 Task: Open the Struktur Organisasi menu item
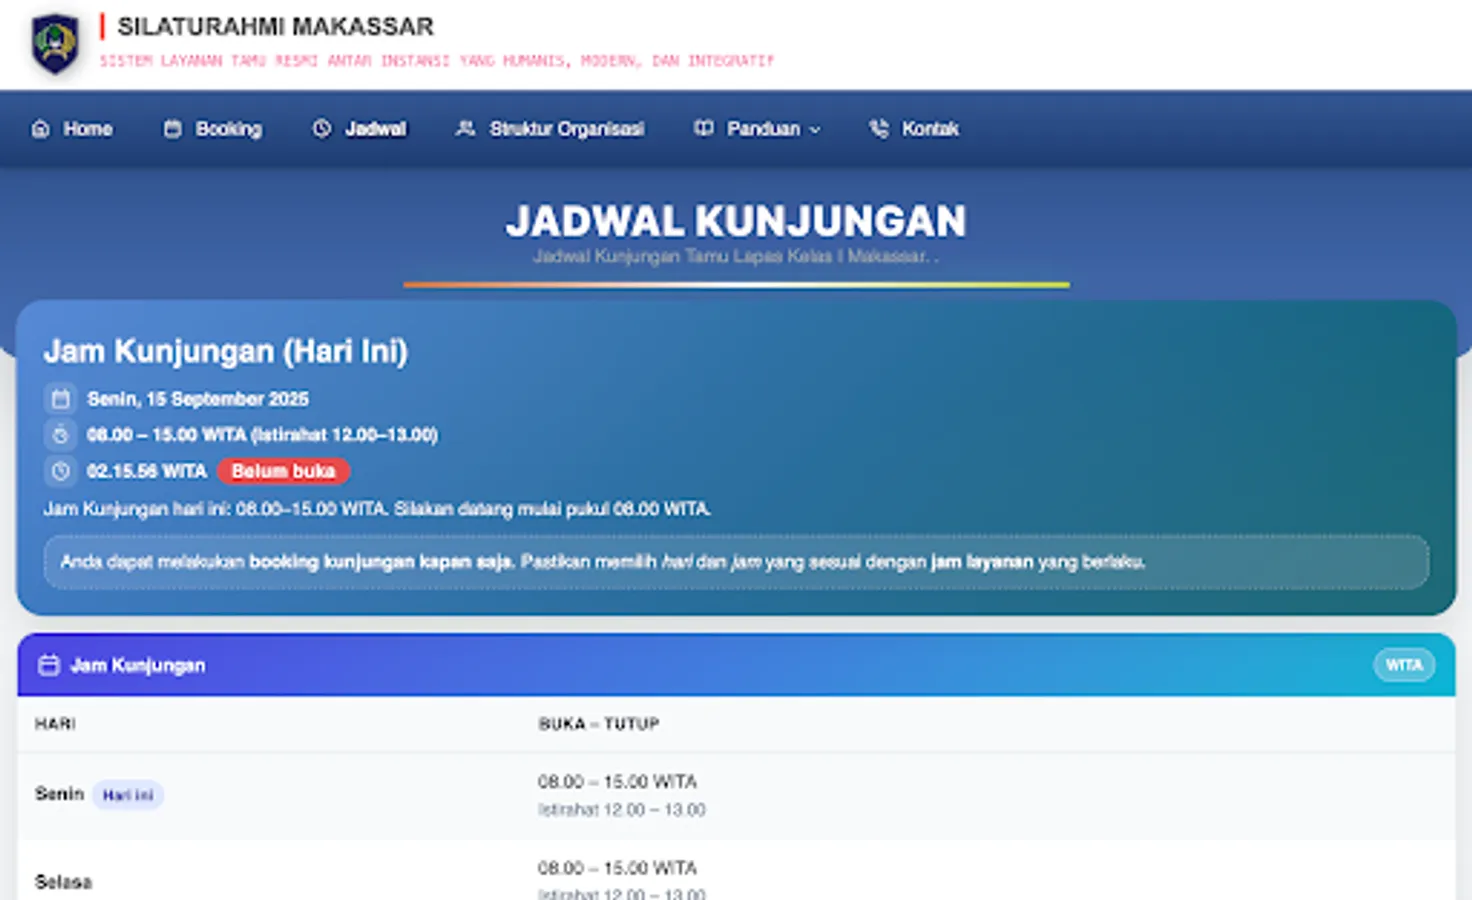pos(550,129)
